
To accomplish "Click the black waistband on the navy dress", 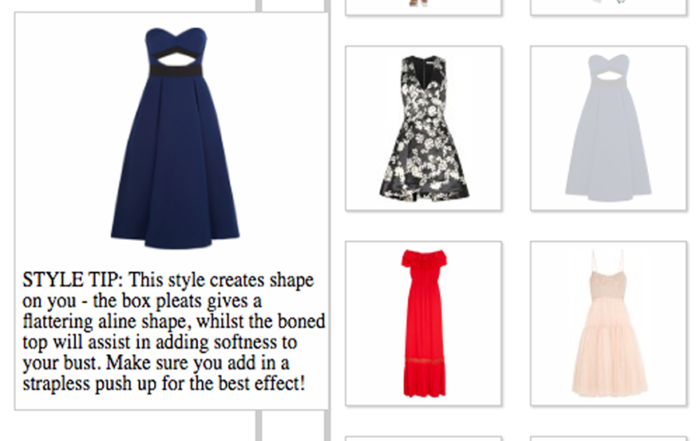I will (x=176, y=71).
